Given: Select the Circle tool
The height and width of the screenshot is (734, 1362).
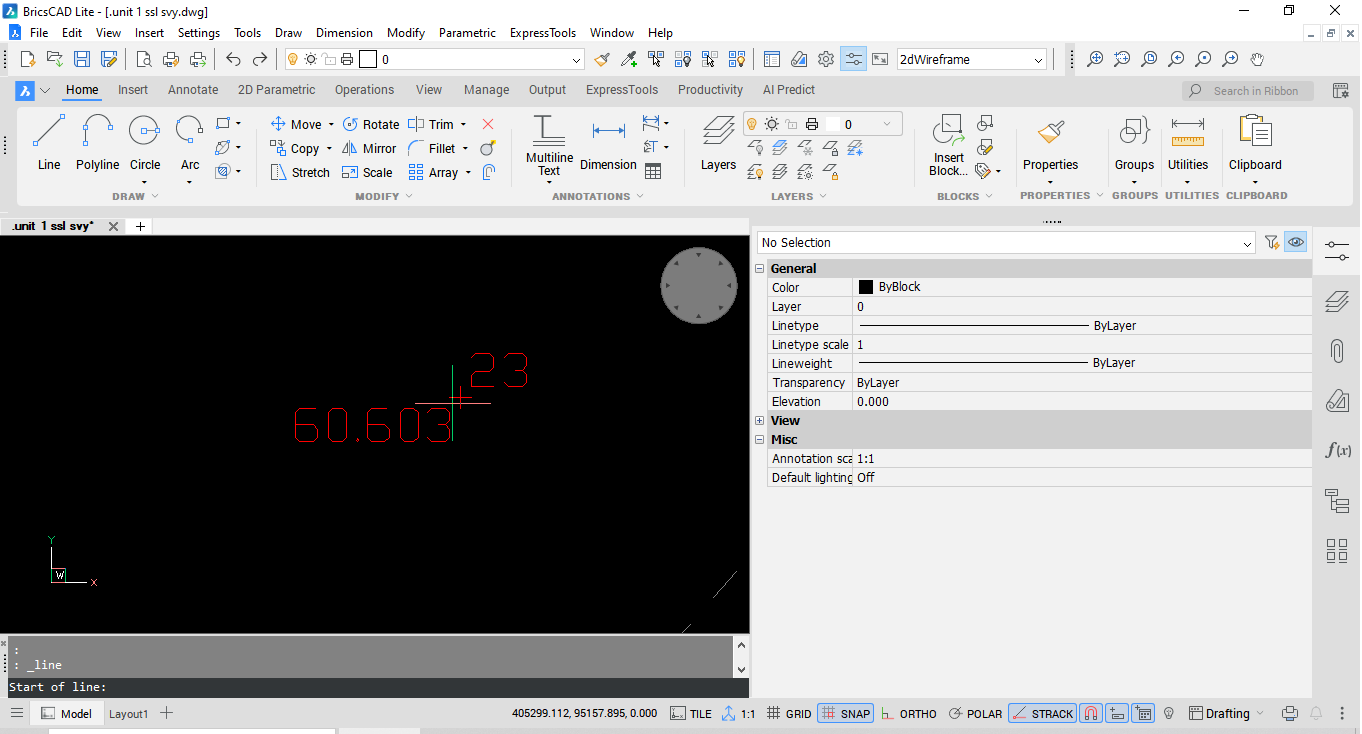Looking at the screenshot, I should pyautogui.click(x=145, y=143).
